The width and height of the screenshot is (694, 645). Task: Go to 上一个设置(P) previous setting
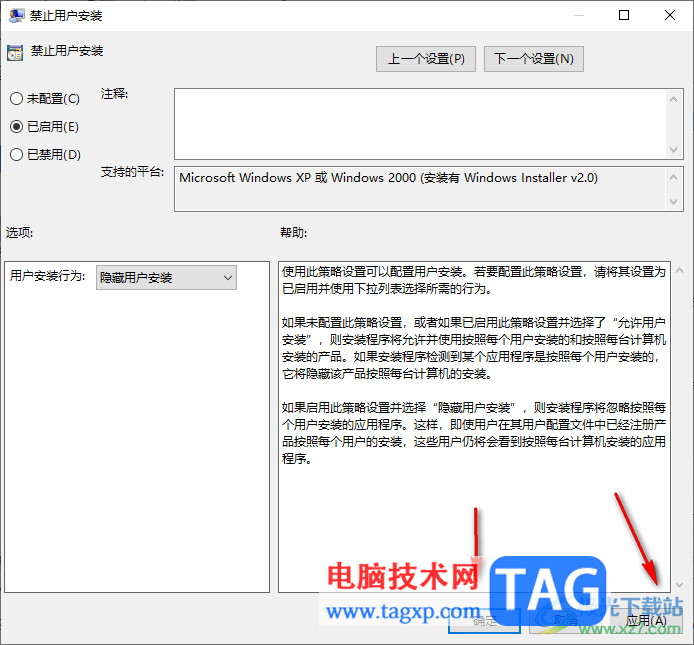coord(426,59)
